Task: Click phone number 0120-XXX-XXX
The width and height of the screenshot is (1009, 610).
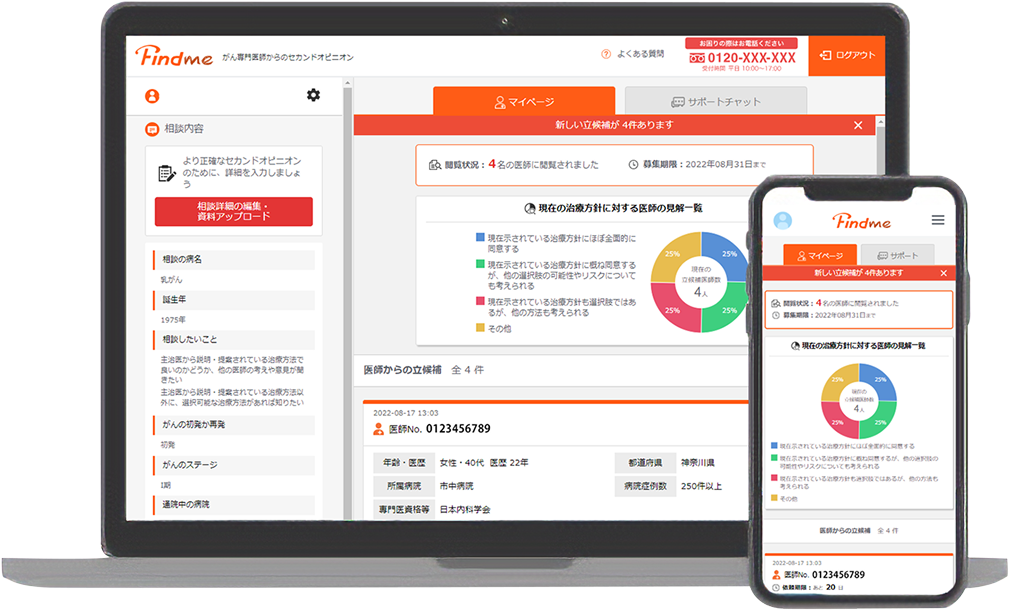Action: [x=751, y=58]
